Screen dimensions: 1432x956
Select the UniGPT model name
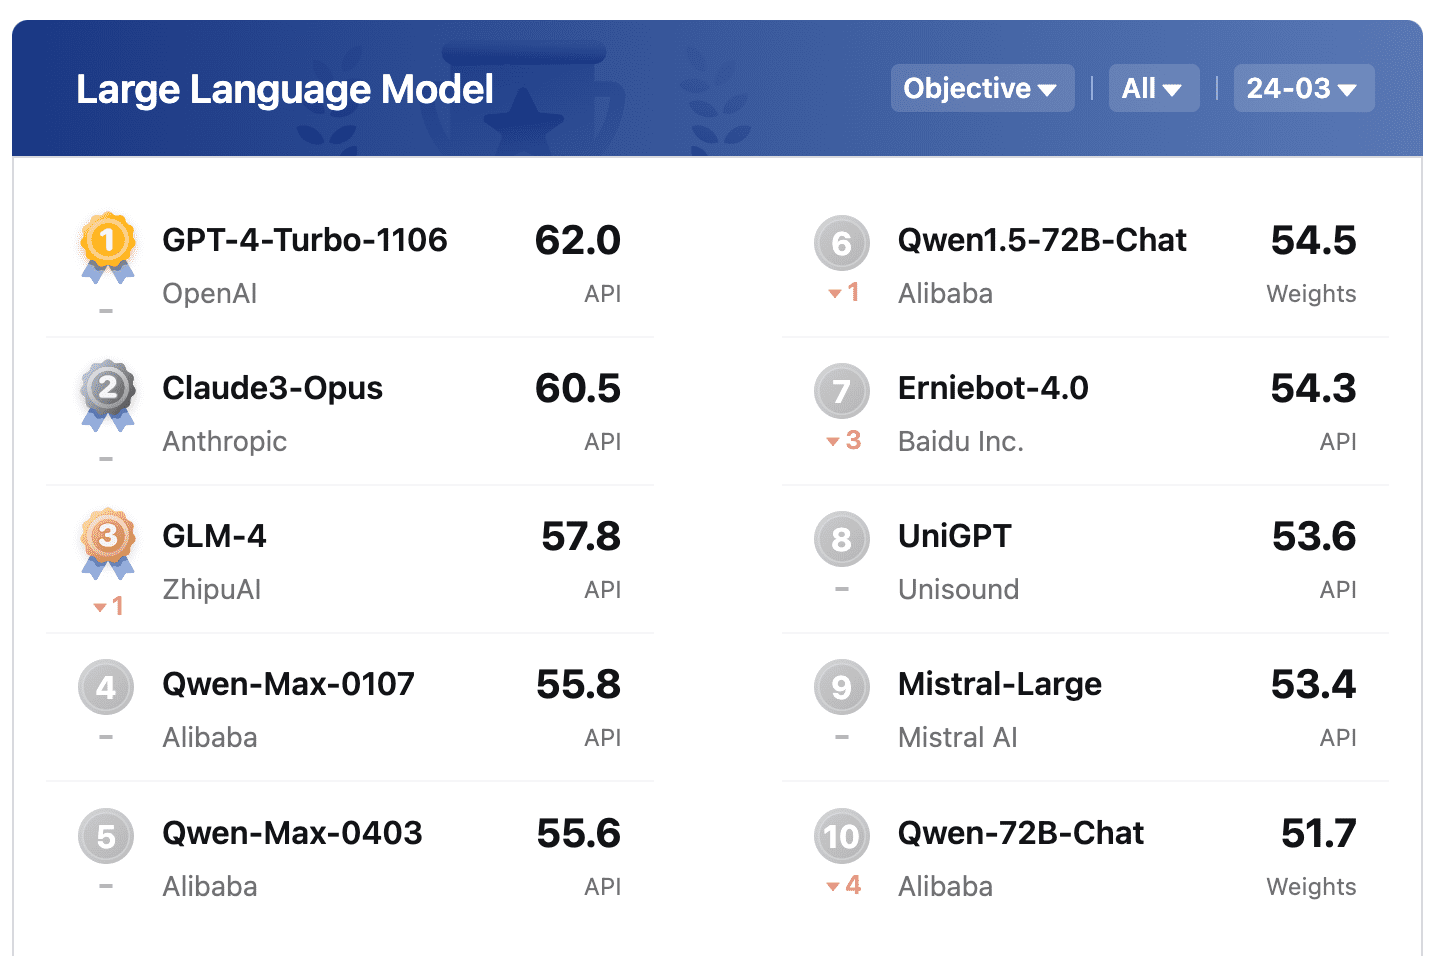click(x=954, y=536)
